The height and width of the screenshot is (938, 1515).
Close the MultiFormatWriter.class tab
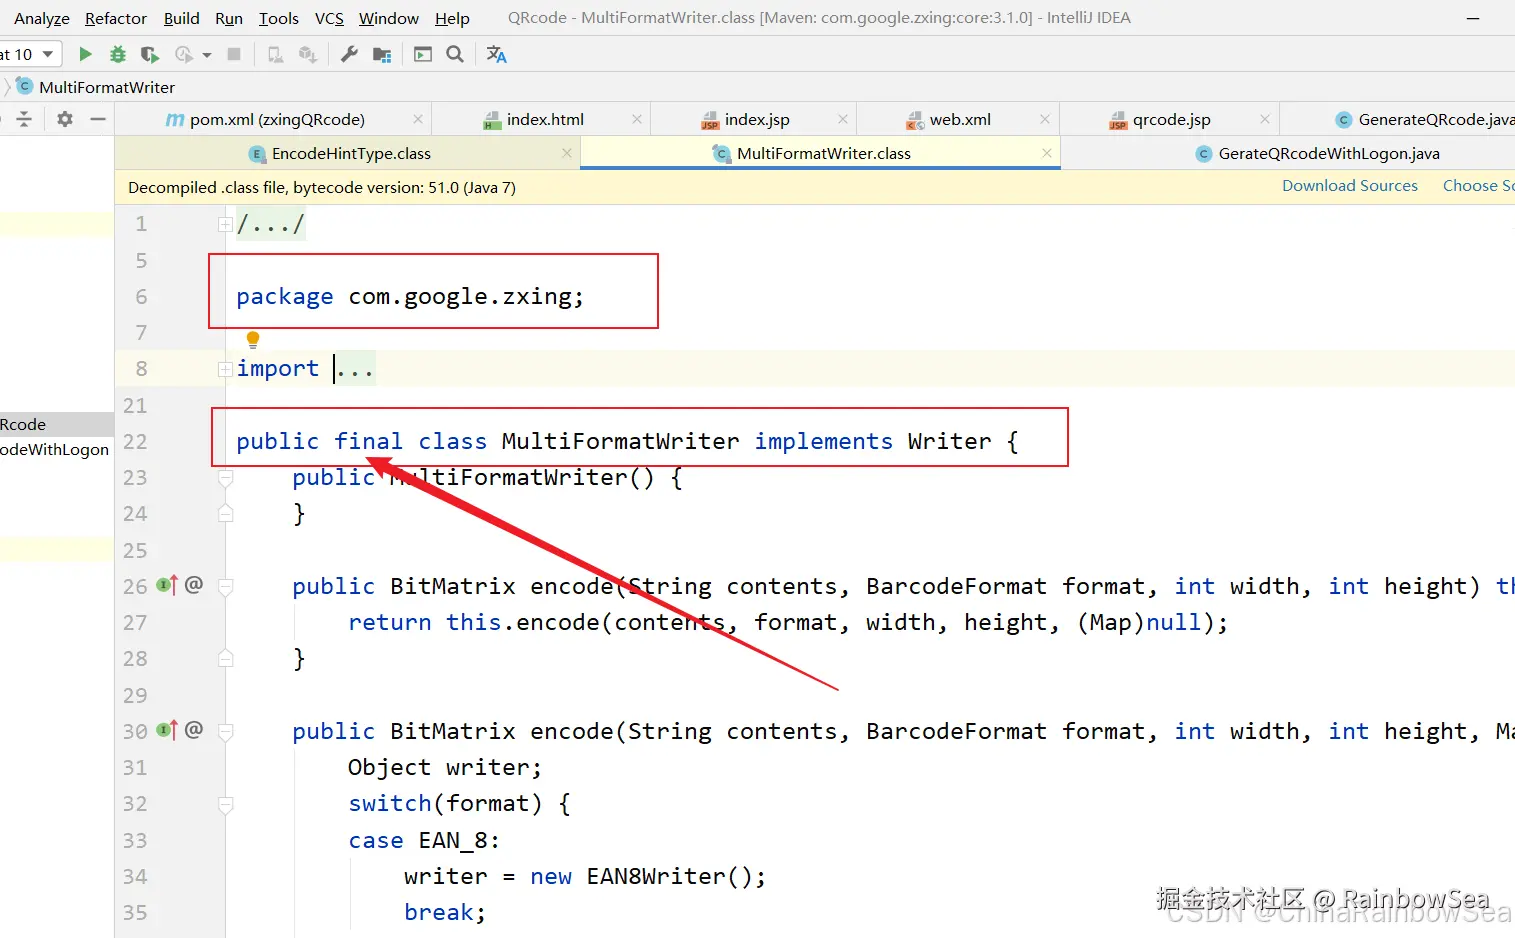click(x=1047, y=153)
